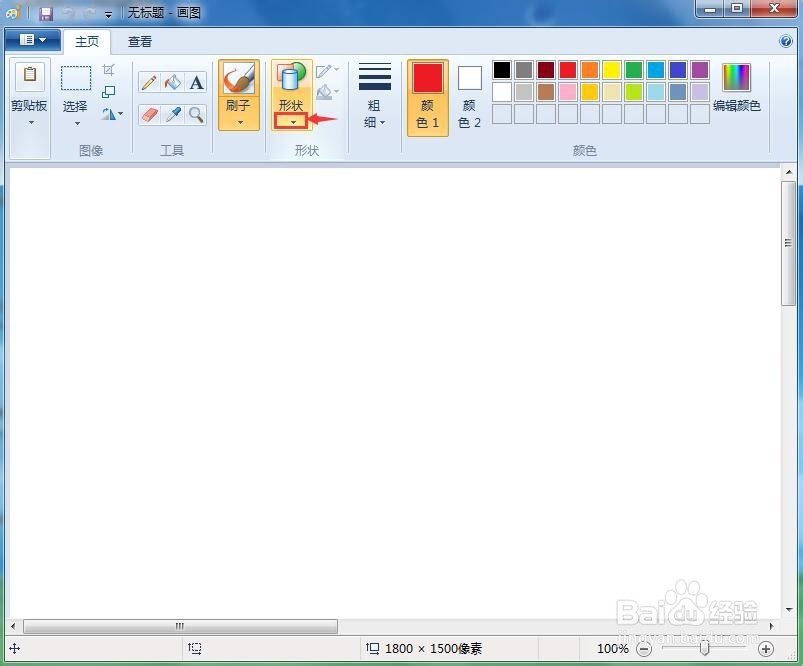803x666 pixels.
Task: Open Edit colors dialog
Action: pyautogui.click(x=736, y=88)
